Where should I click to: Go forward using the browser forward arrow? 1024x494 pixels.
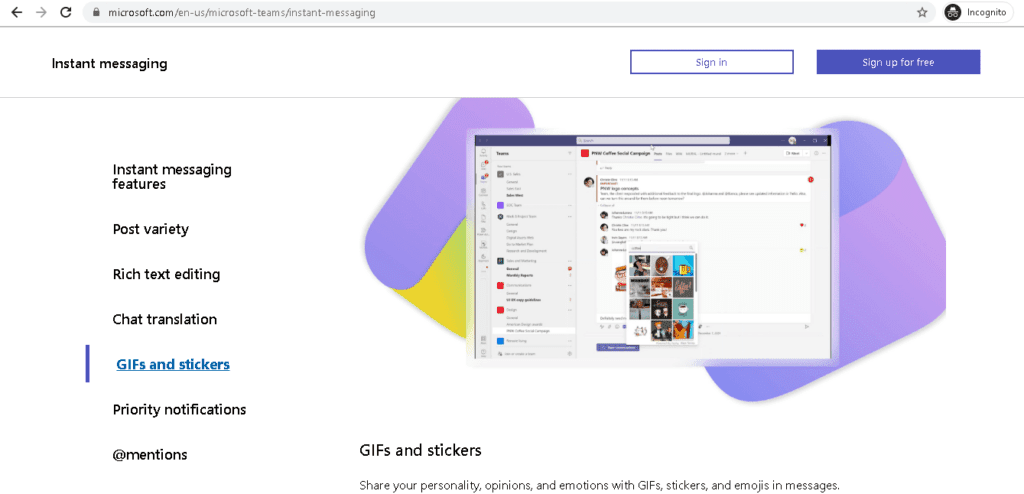(x=41, y=12)
